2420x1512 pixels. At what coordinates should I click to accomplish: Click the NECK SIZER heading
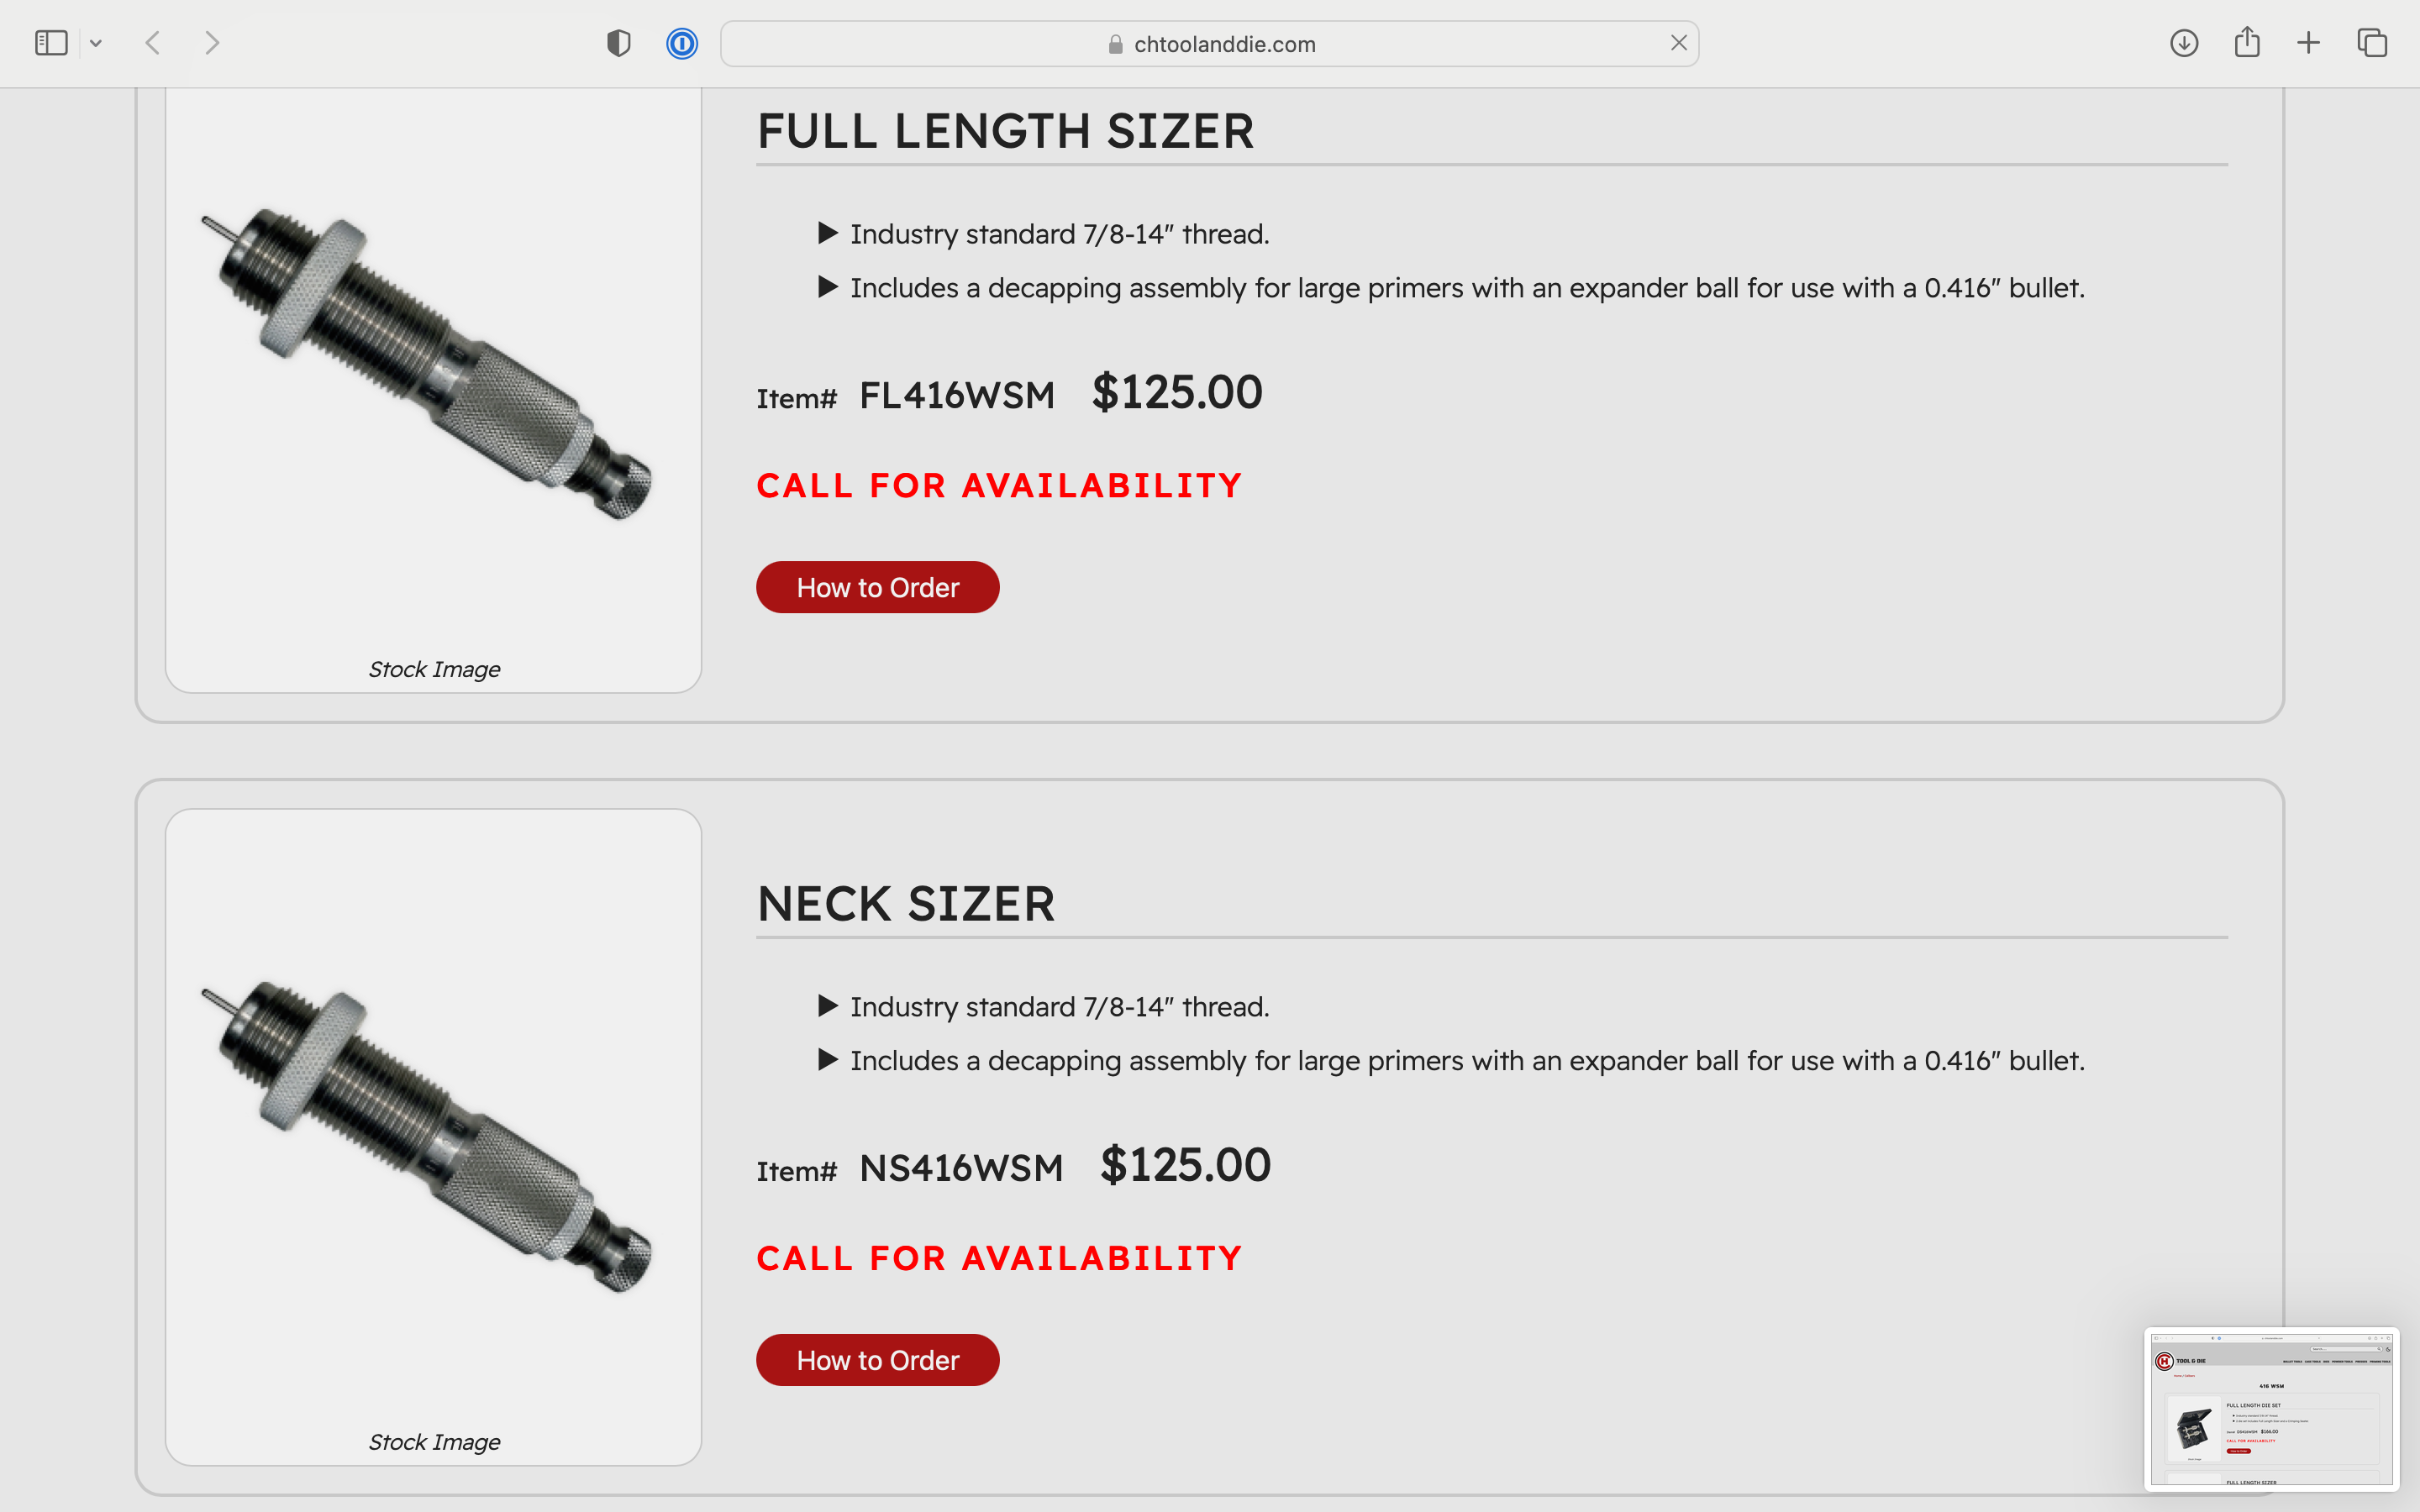point(906,904)
